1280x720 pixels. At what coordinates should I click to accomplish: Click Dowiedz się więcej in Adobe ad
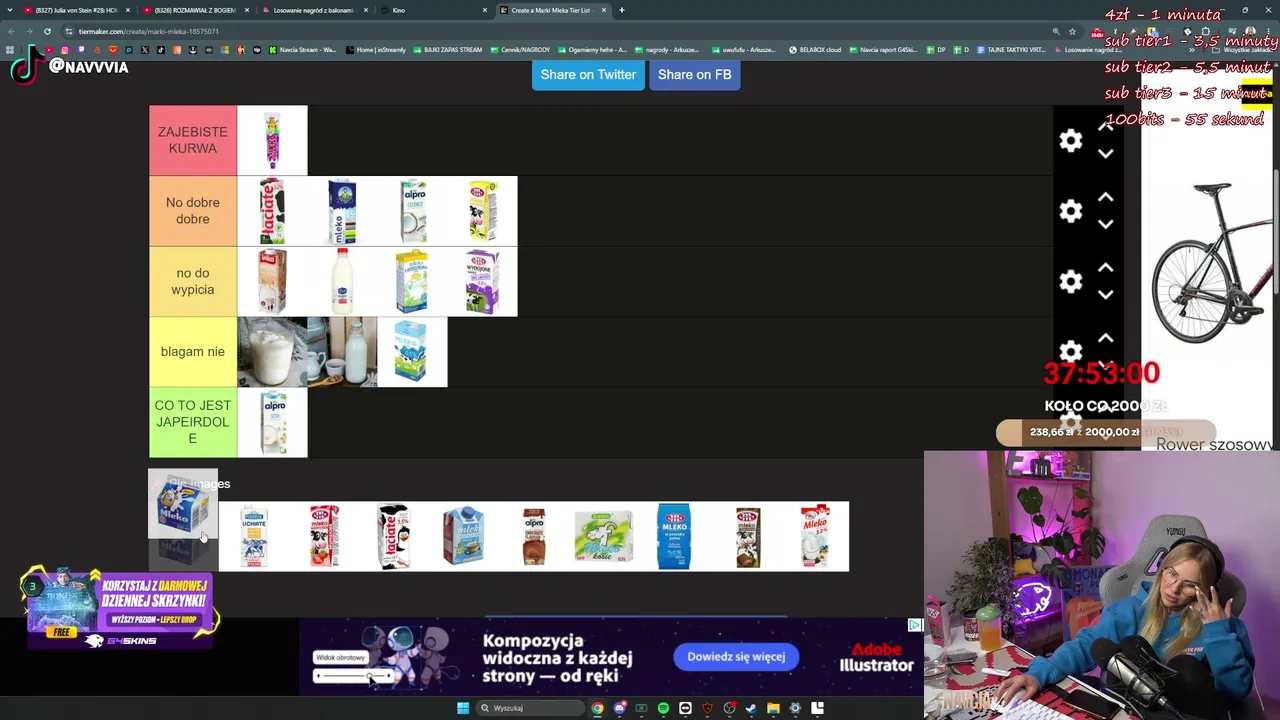[x=736, y=657]
